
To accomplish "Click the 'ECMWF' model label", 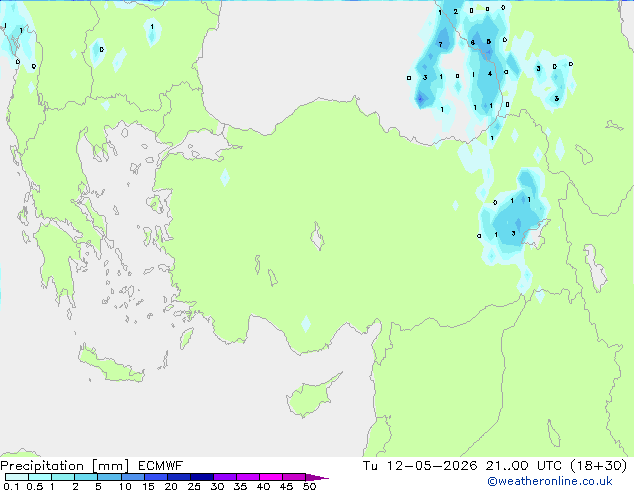I will point(161,466).
